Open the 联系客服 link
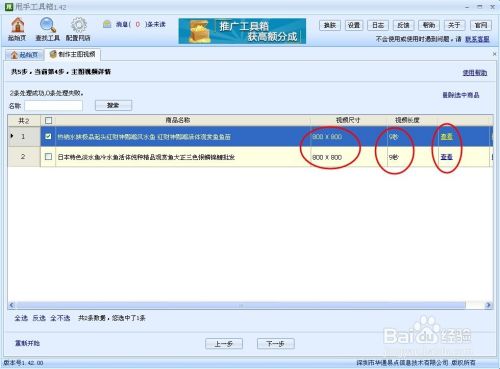The width and height of the screenshot is (500, 369). 477,39
